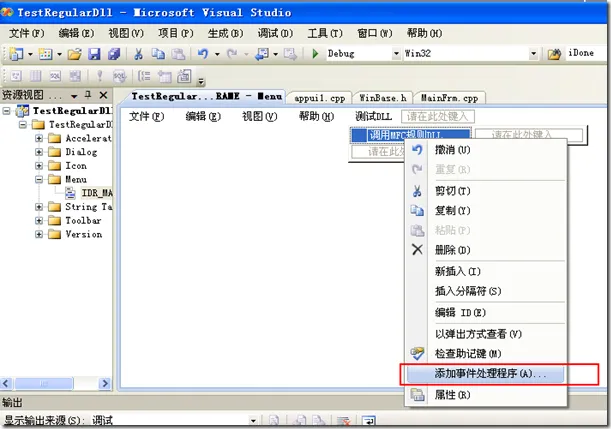Screen dimensions: 611x429
Task: Open the 调试(D) menu
Action: pyautogui.click(x=275, y=33)
